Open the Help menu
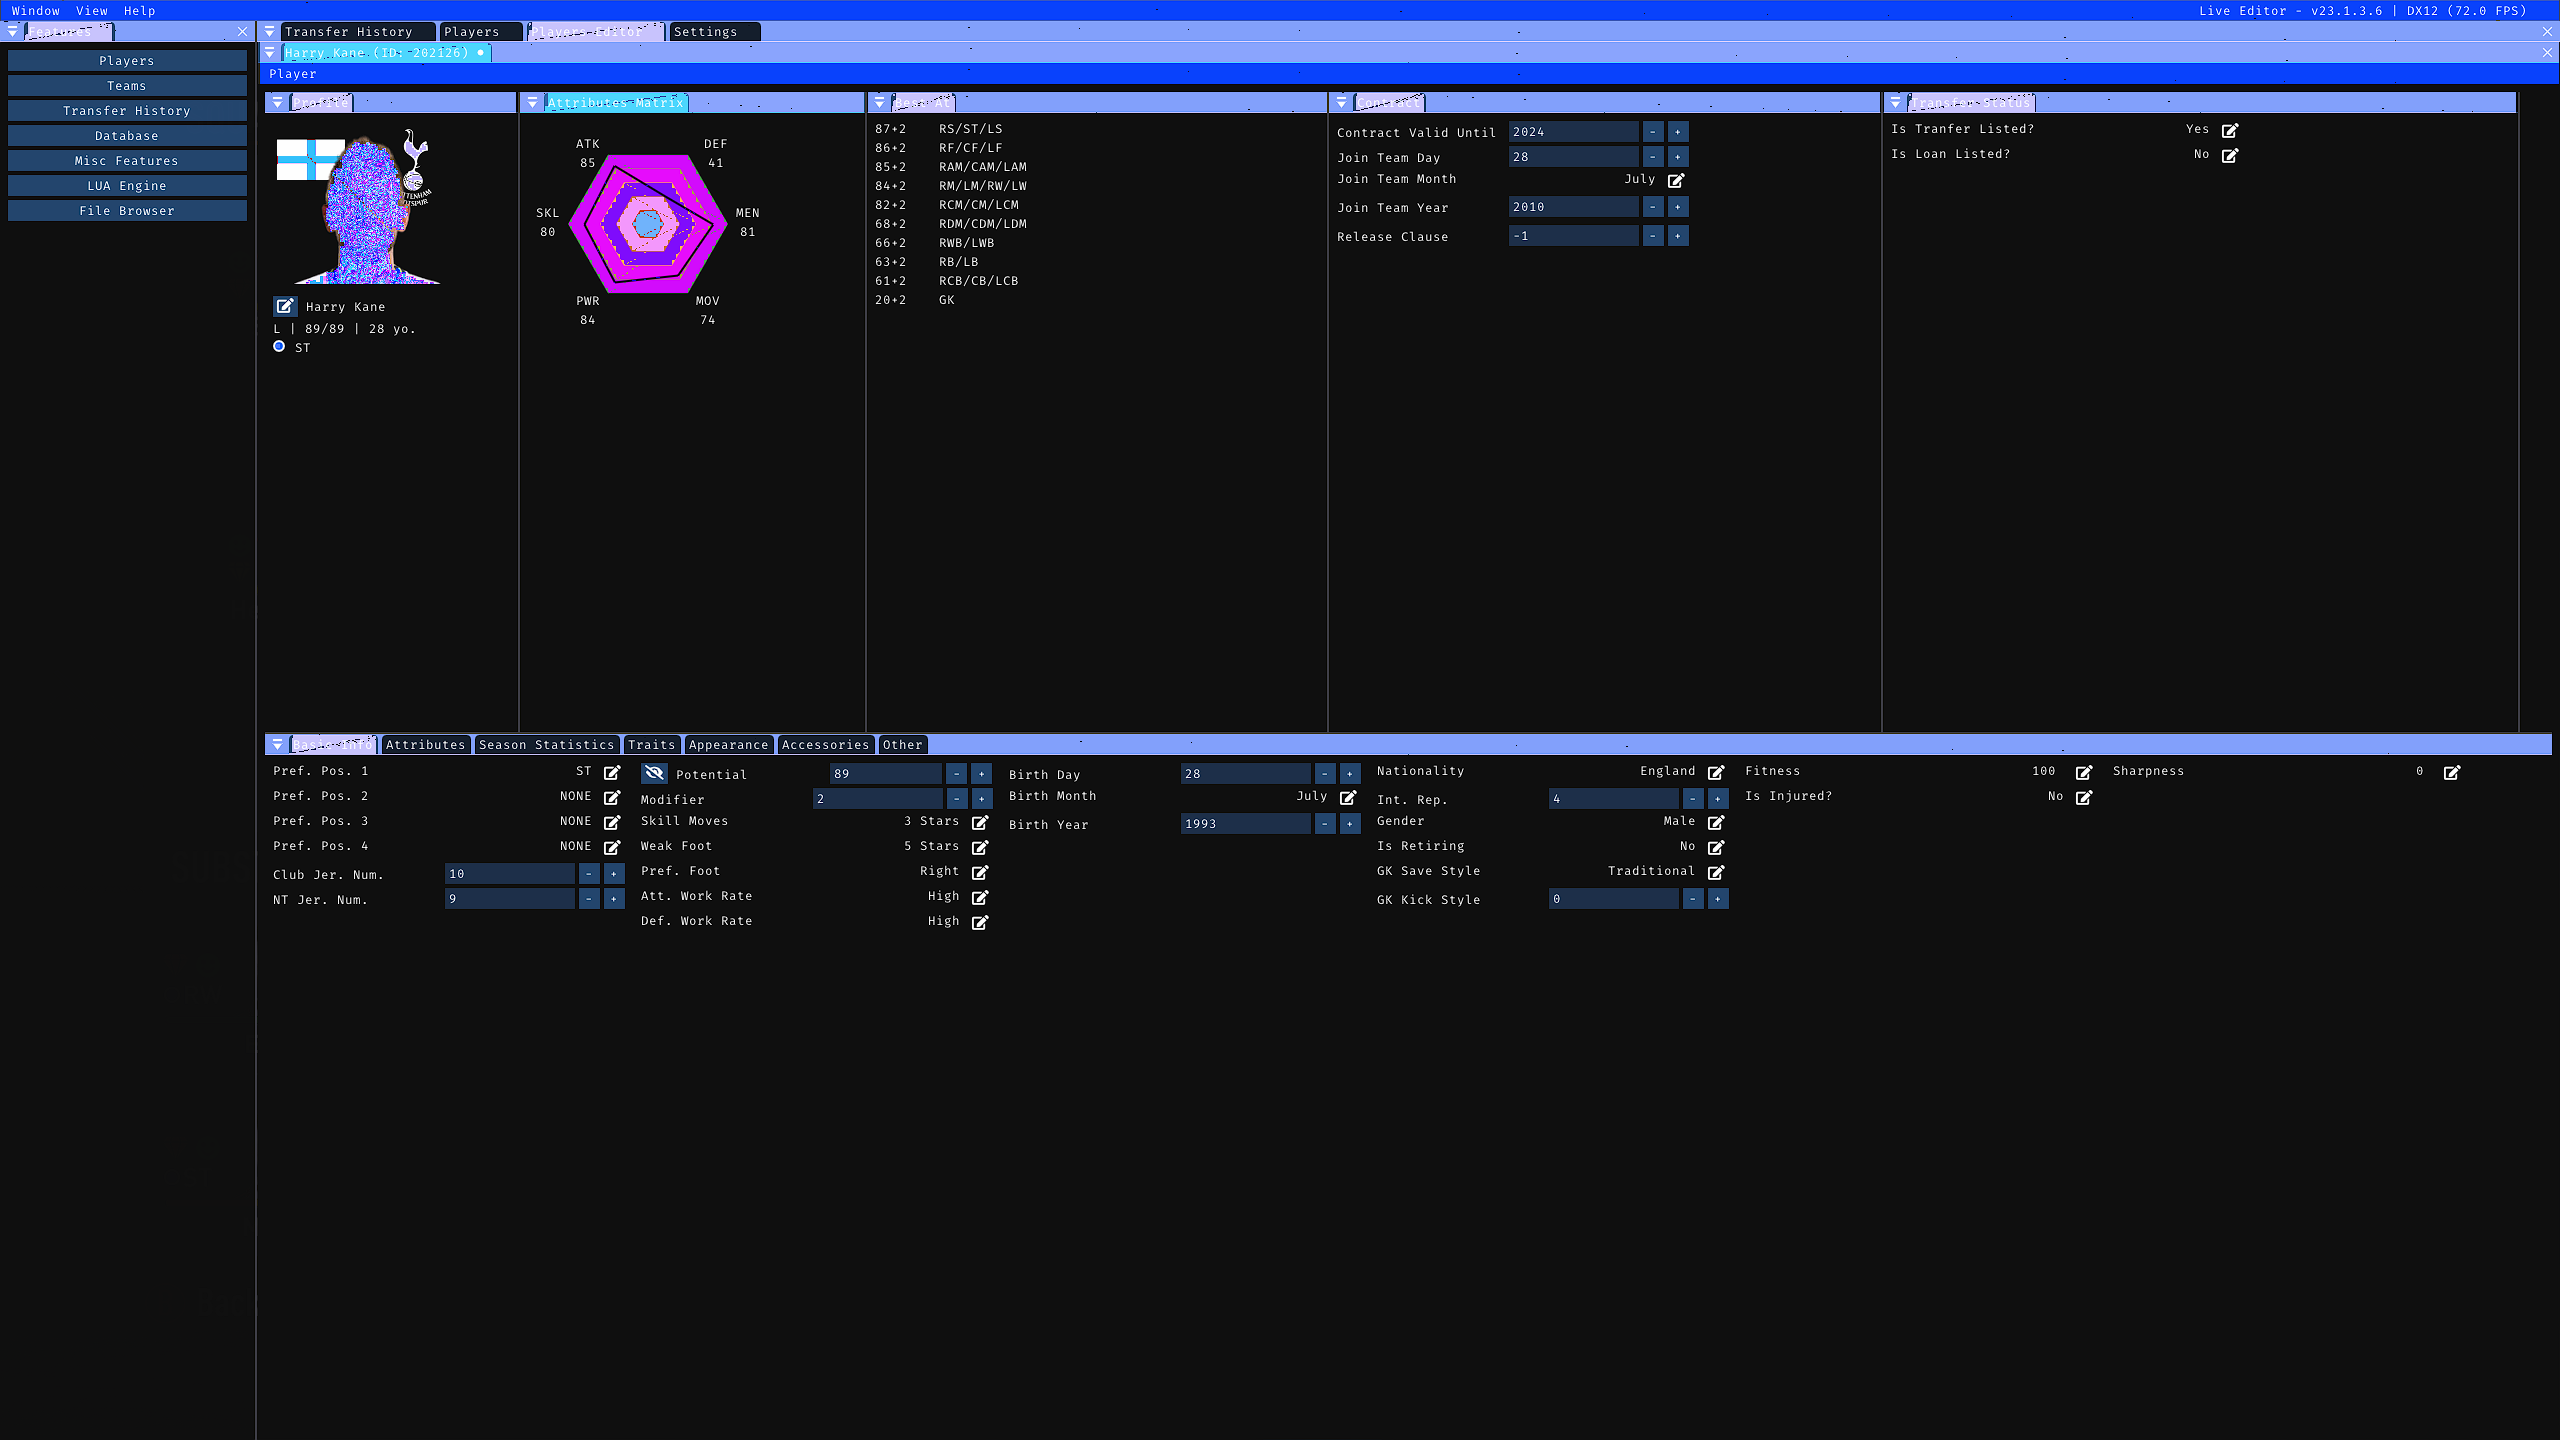2560x1440 pixels. 139,11
